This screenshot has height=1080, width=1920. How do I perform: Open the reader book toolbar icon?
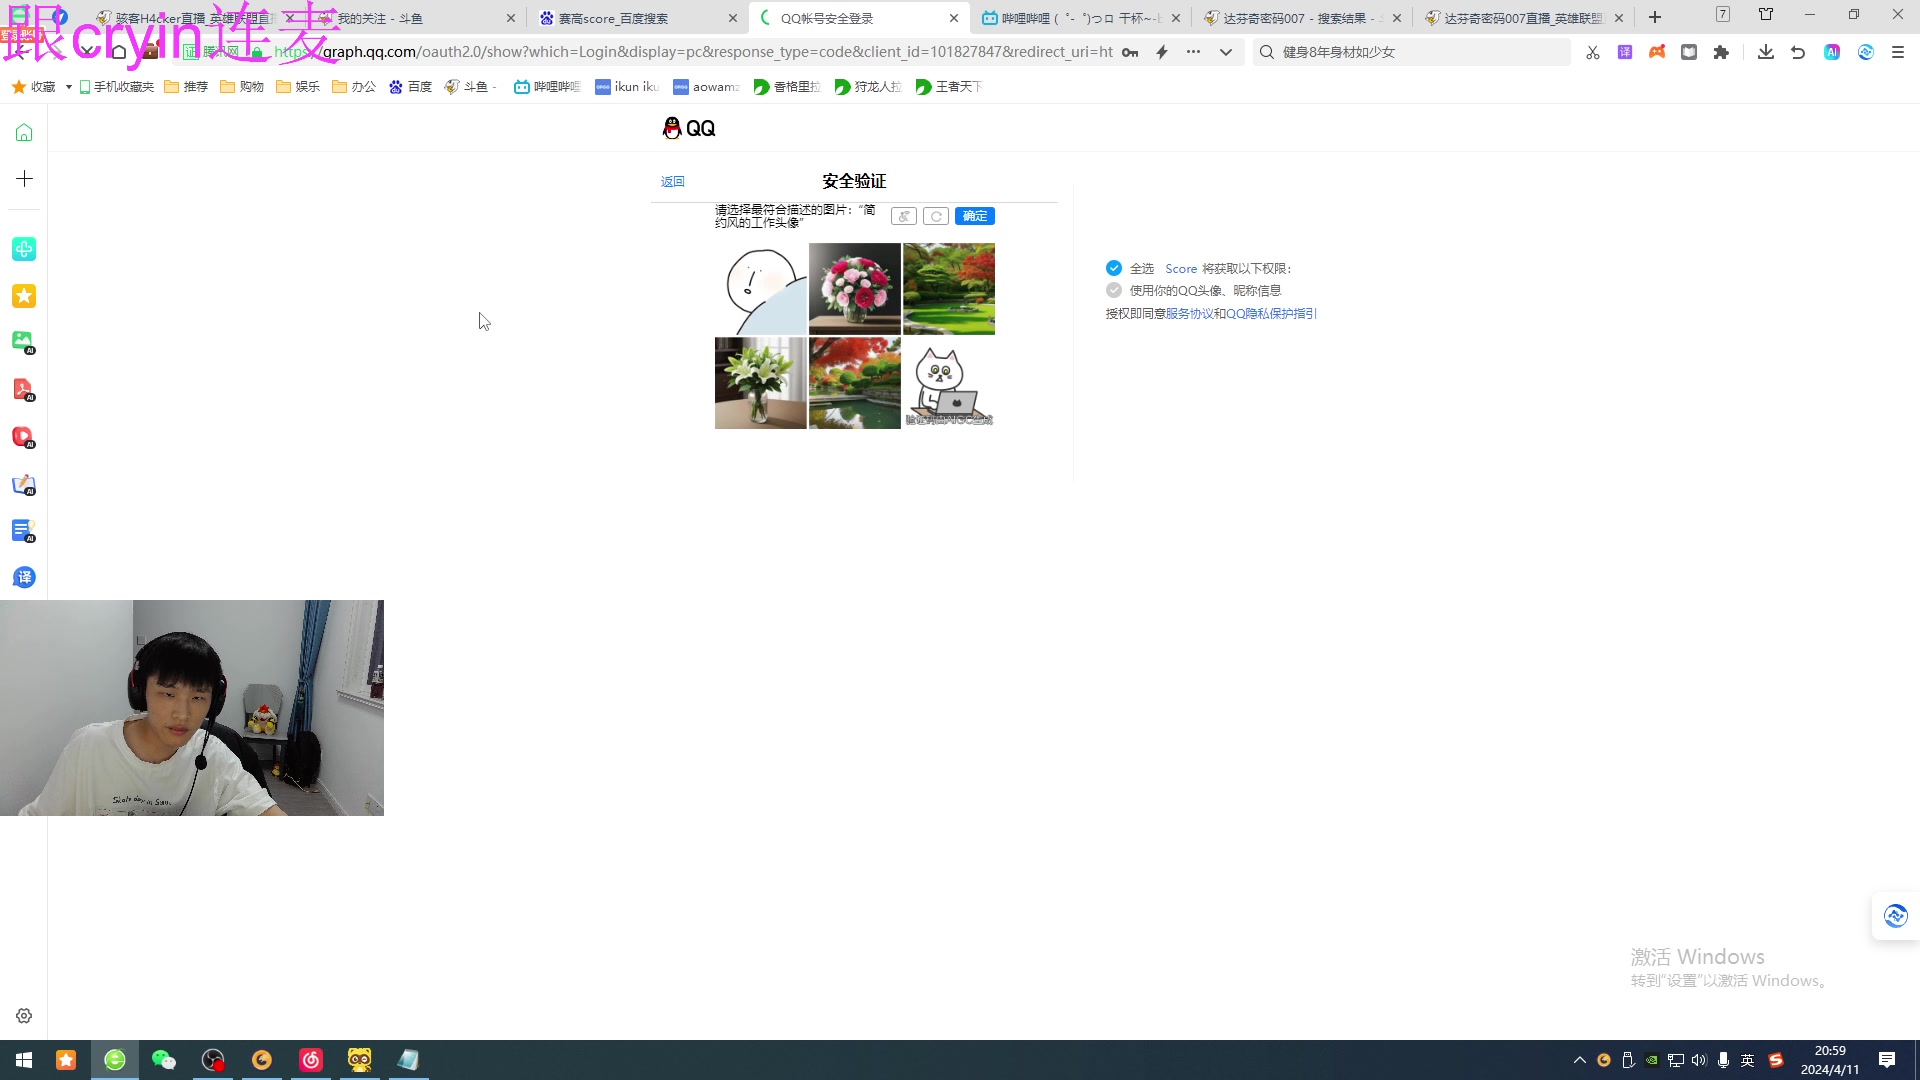(1689, 52)
